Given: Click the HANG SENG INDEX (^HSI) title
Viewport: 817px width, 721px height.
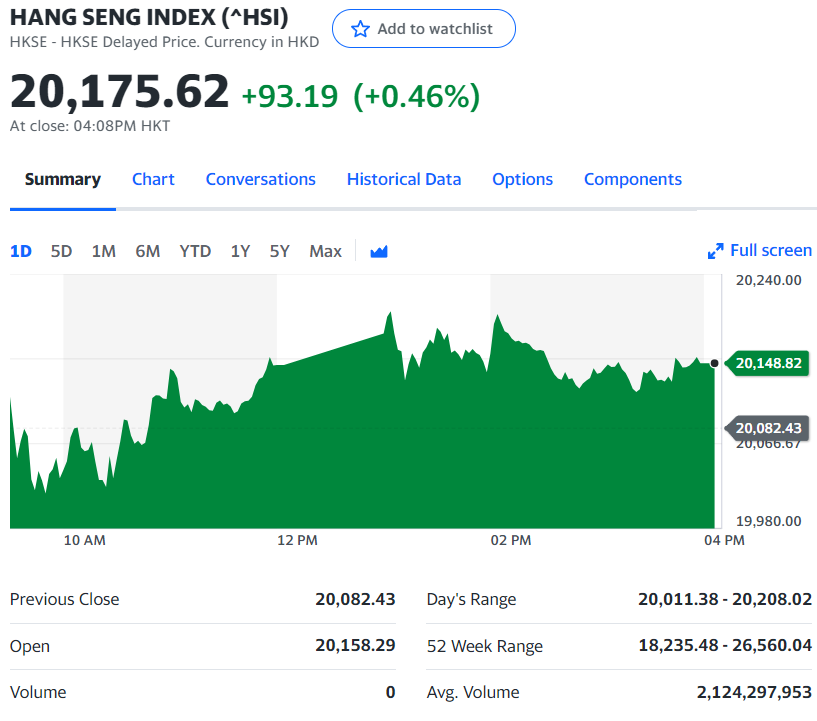Looking at the screenshot, I should point(149,17).
